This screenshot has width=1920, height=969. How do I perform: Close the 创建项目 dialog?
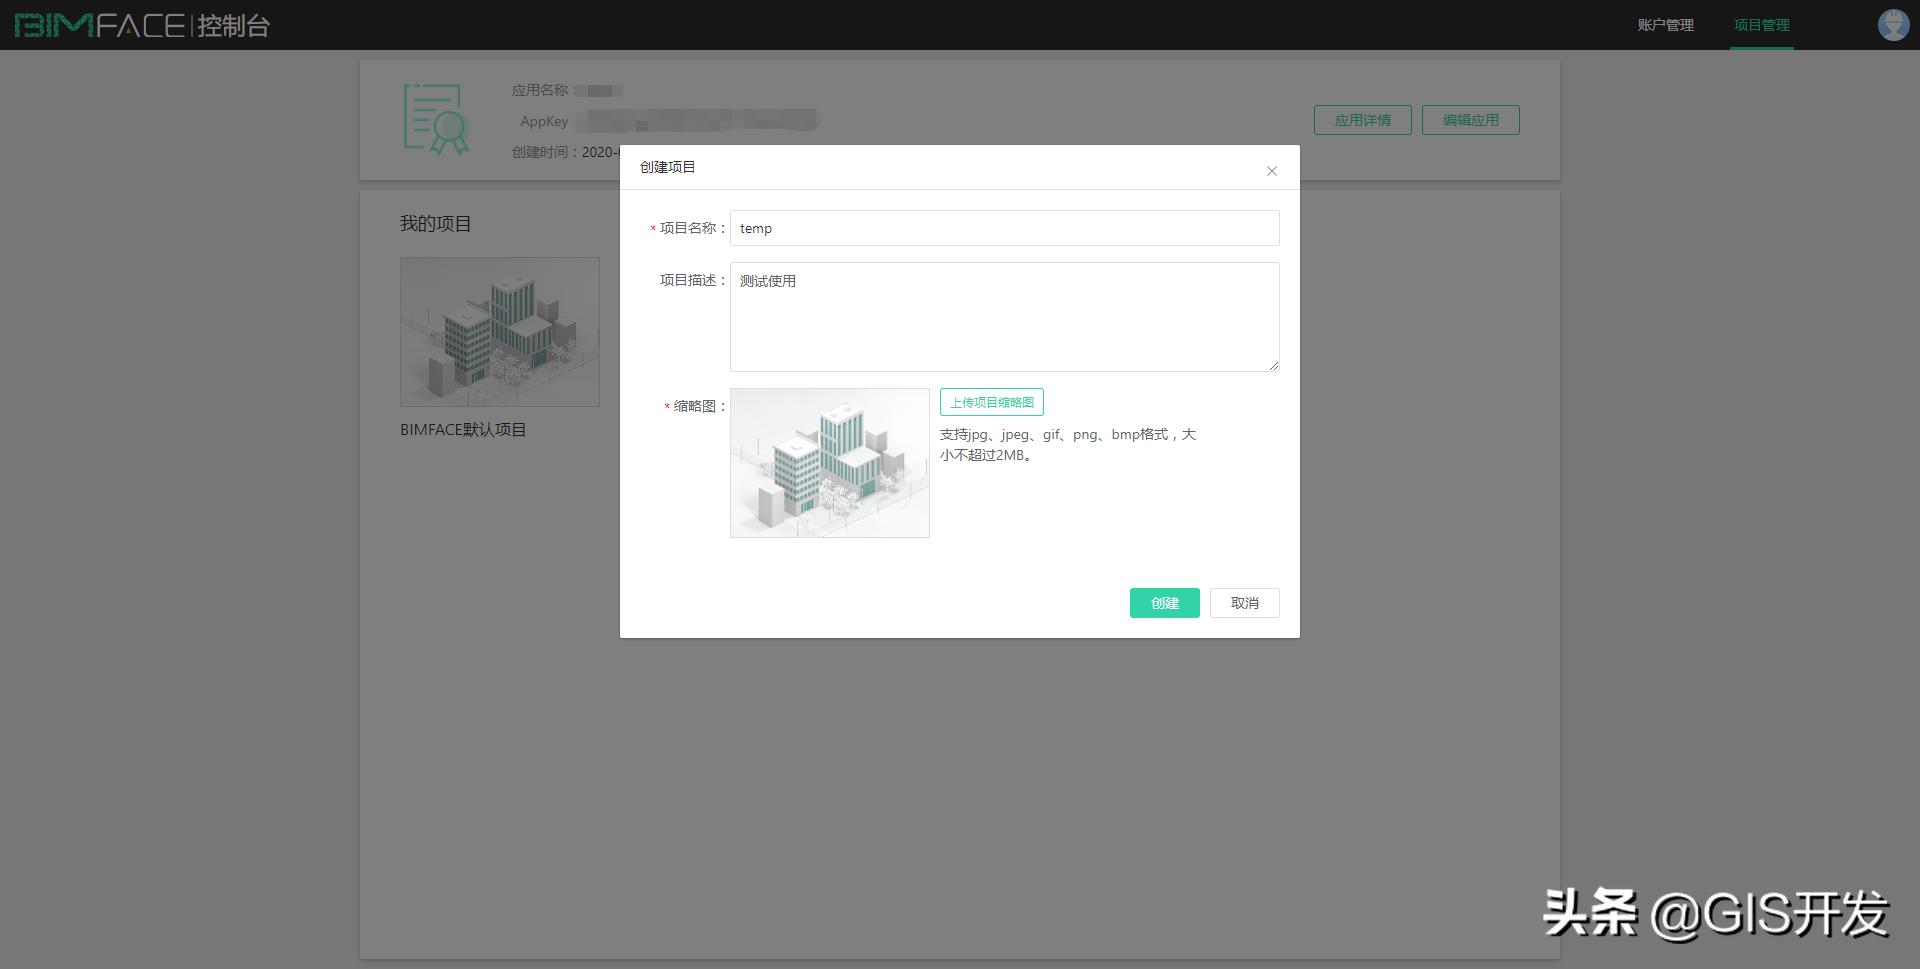(1271, 170)
